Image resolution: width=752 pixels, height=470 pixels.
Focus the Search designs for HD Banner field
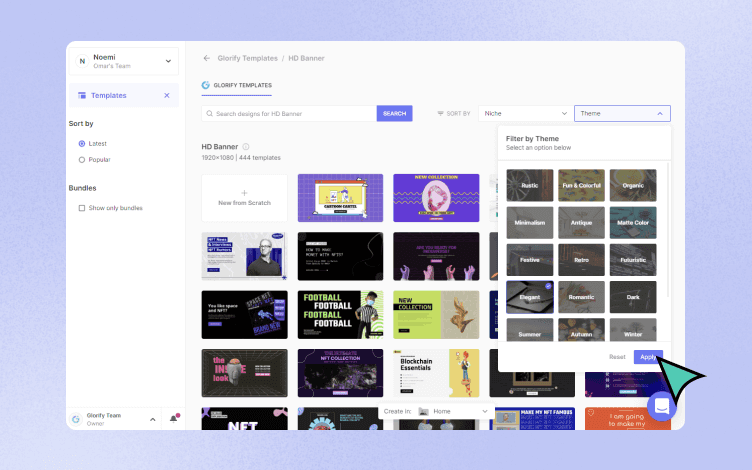(x=289, y=114)
